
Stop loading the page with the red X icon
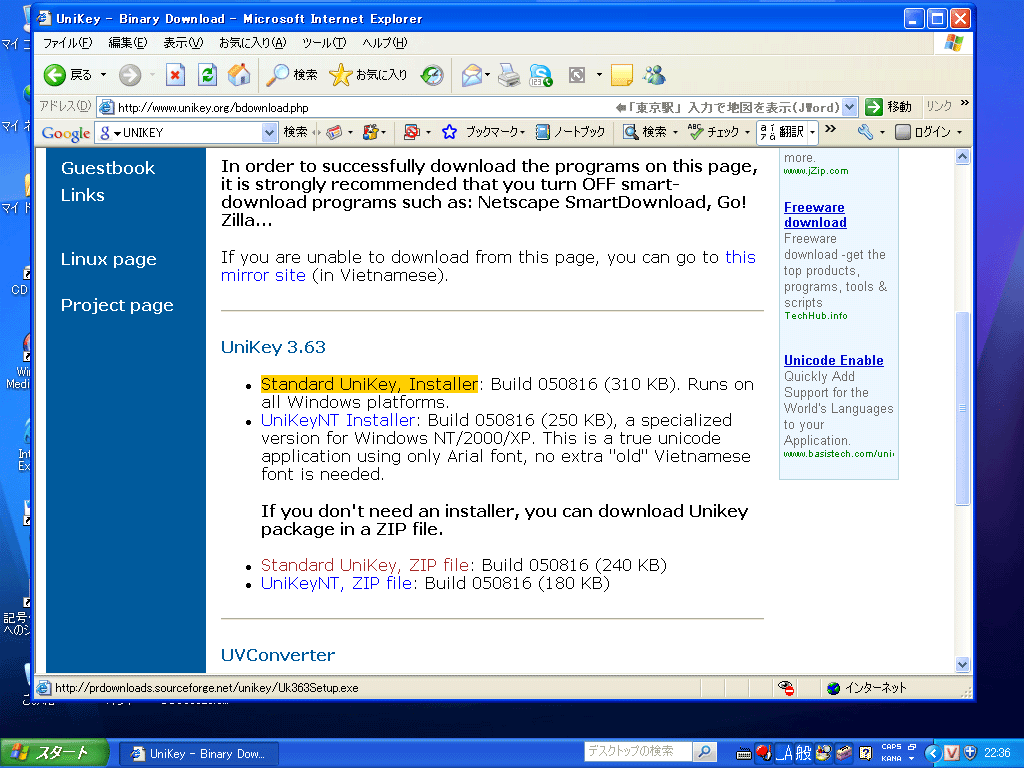coord(175,75)
